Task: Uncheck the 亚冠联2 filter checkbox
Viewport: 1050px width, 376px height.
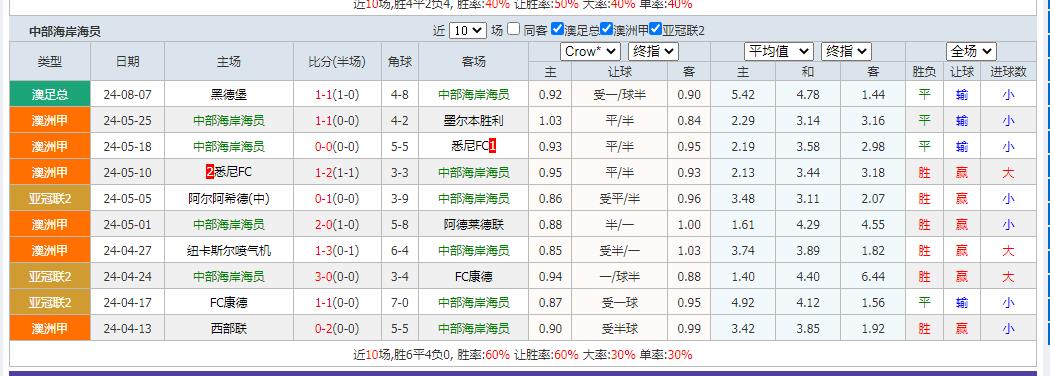Action: (656, 29)
